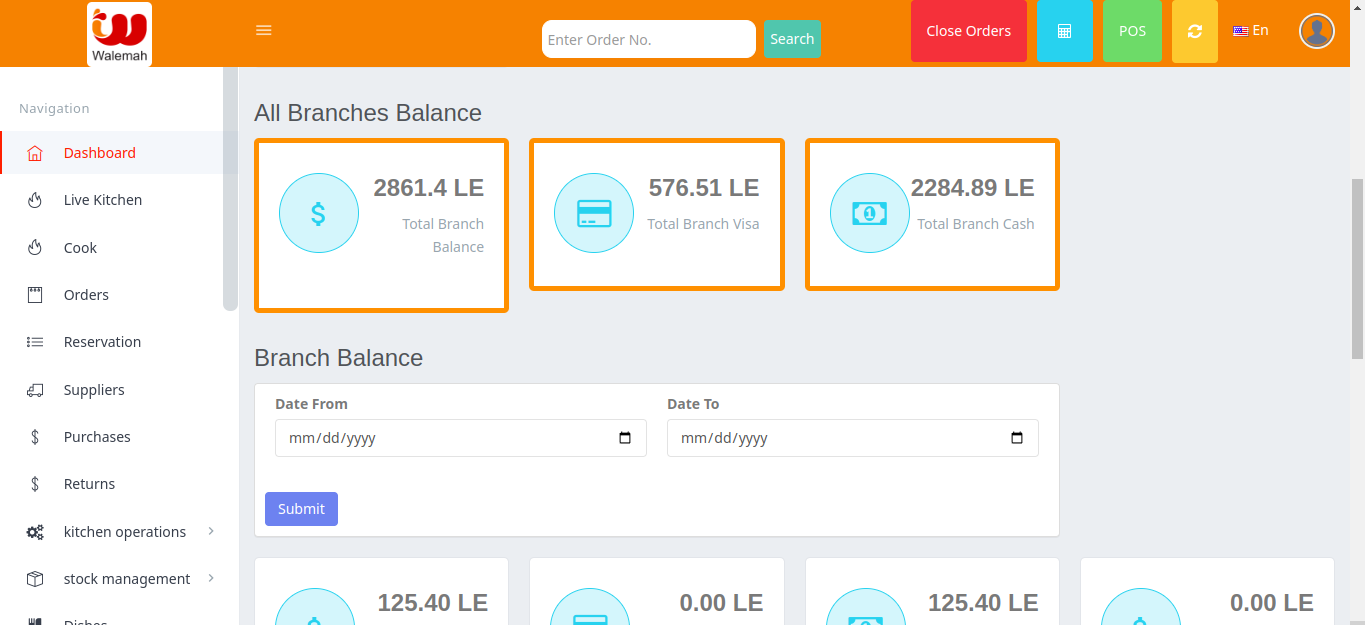Go to Live Kitchen page
The height and width of the screenshot is (625, 1365).
[x=103, y=200]
